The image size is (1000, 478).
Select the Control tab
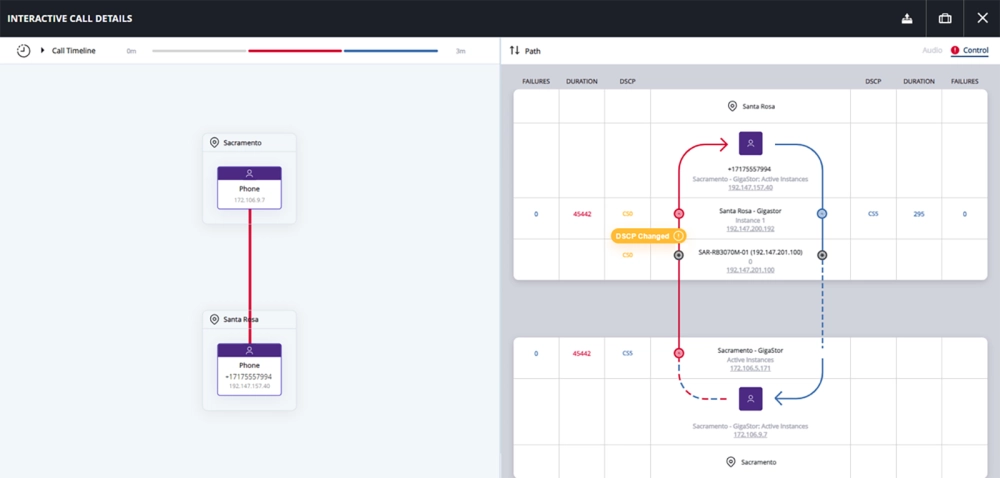(975, 50)
